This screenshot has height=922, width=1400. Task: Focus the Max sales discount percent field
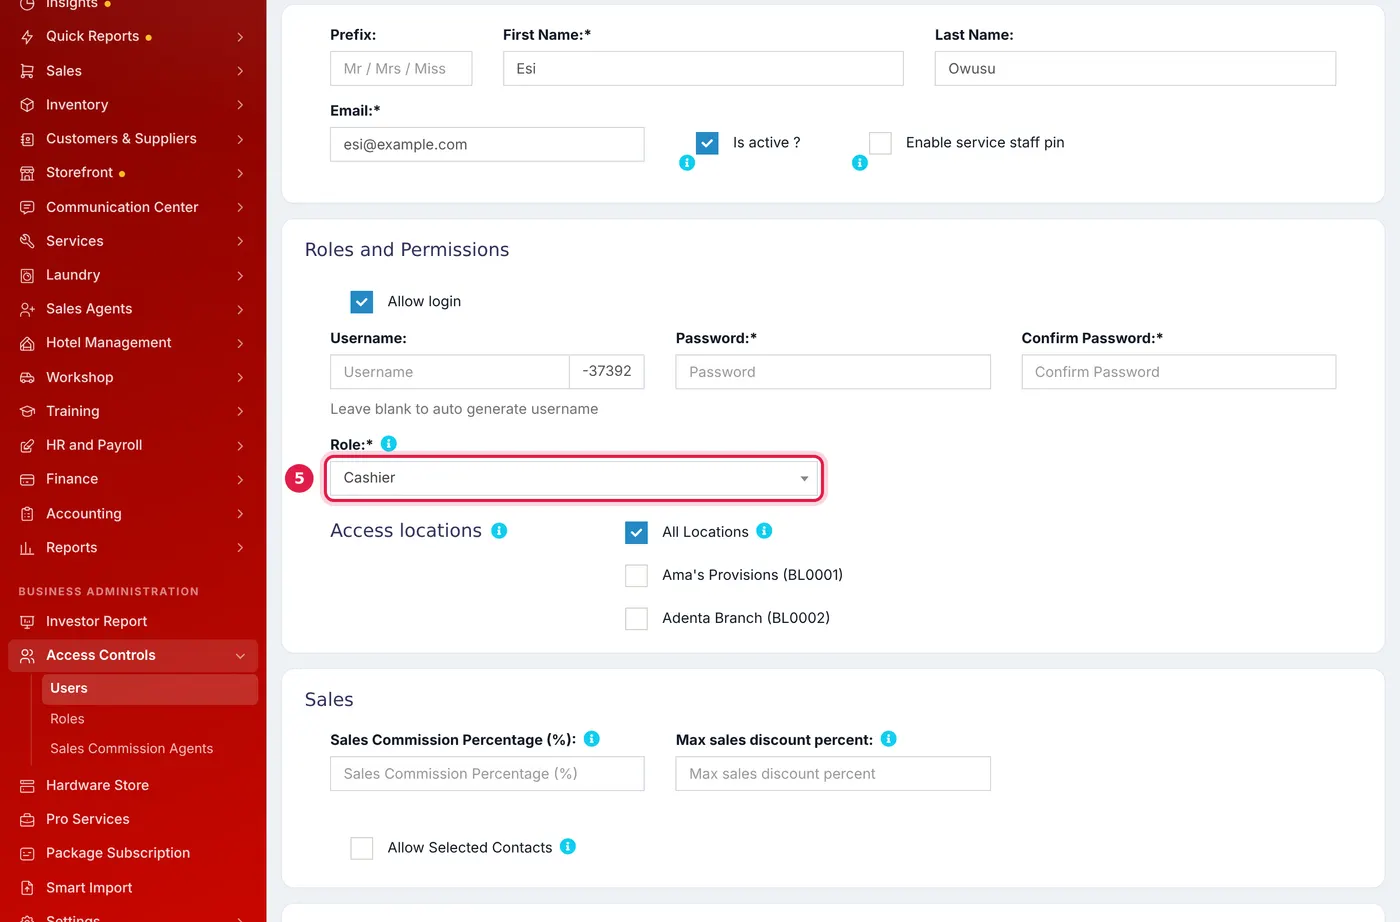pyautogui.click(x=833, y=774)
